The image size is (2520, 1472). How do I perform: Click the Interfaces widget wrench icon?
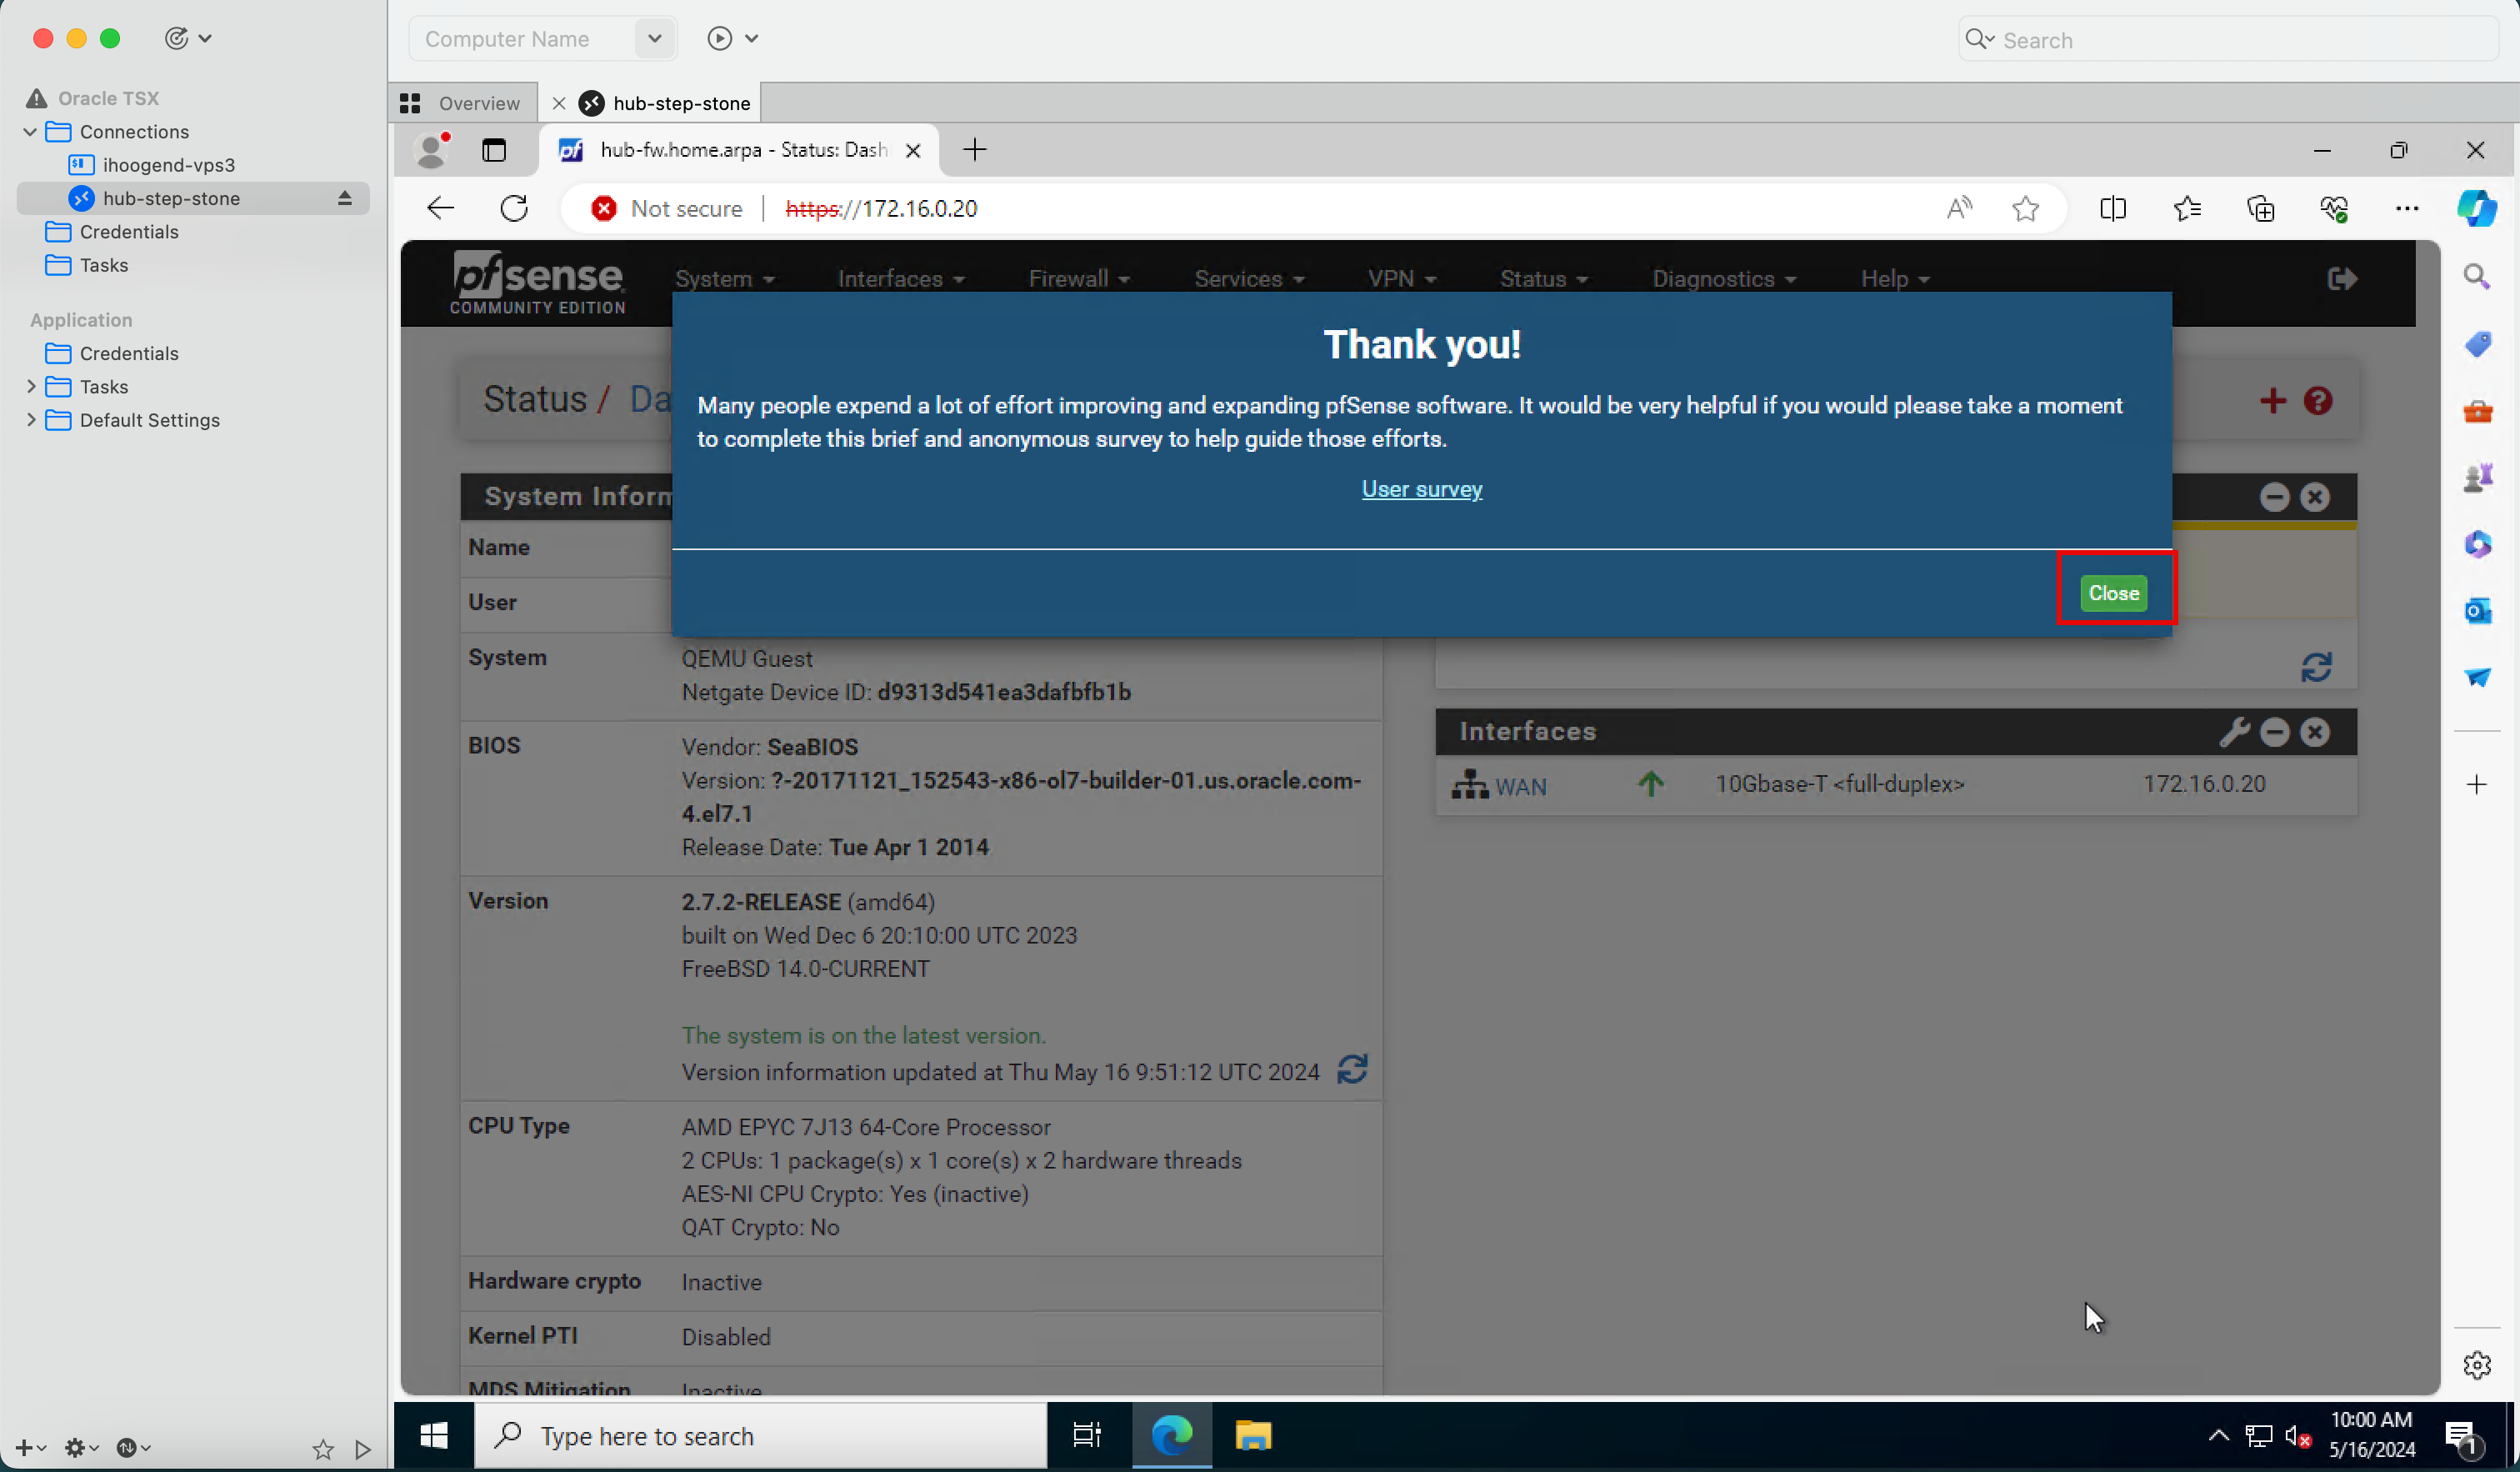pyautogui.click(x=2233, y=732)
